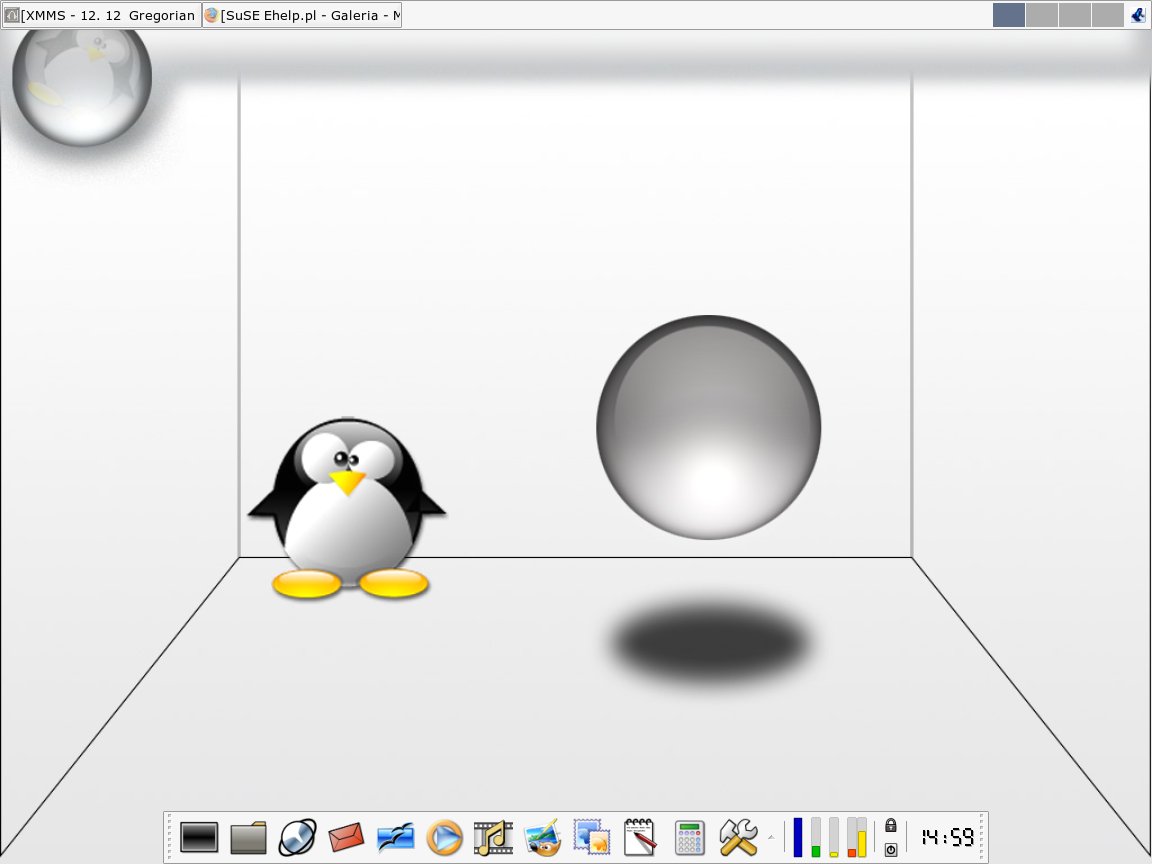Click the orange and yellow usage bars
The width and height of the screenshot is (1152, 864).
[857, 838]
